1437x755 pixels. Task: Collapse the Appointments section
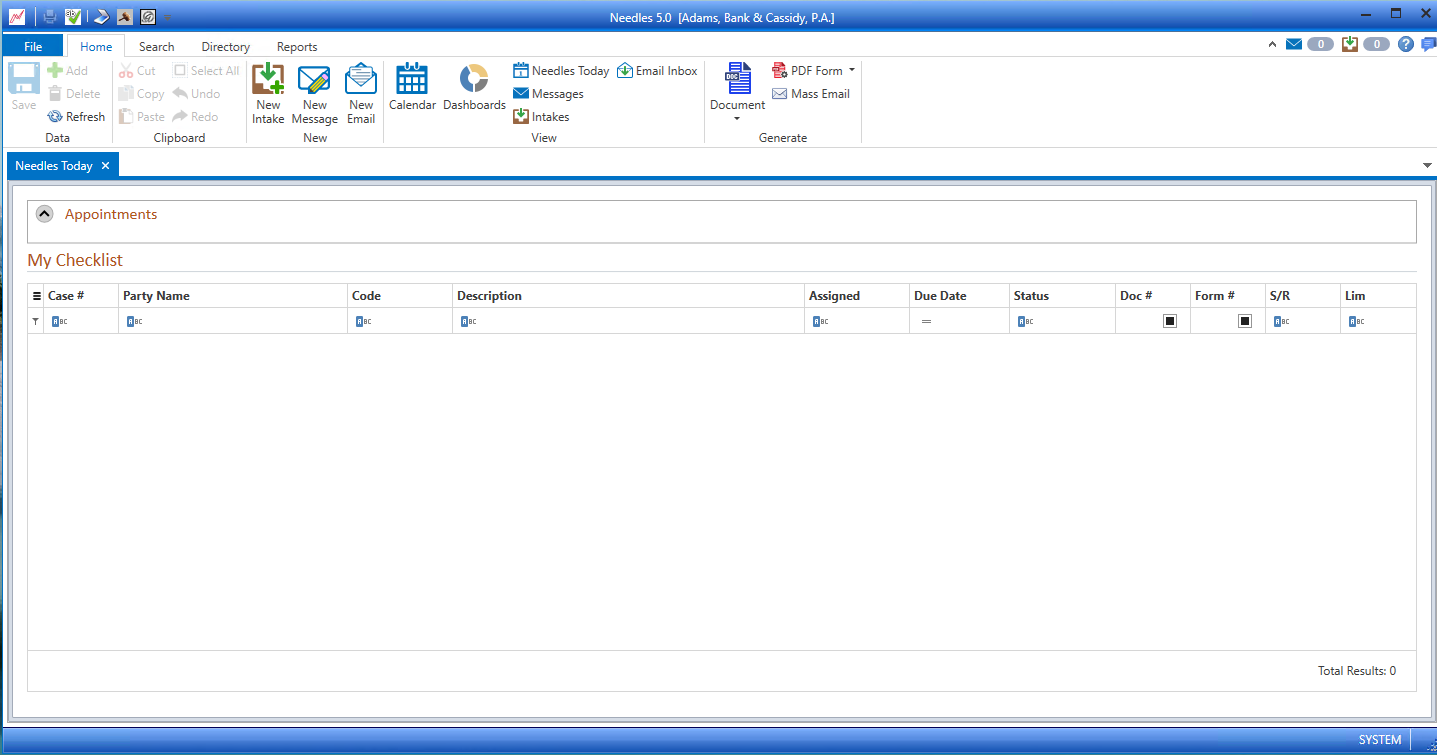44,214
